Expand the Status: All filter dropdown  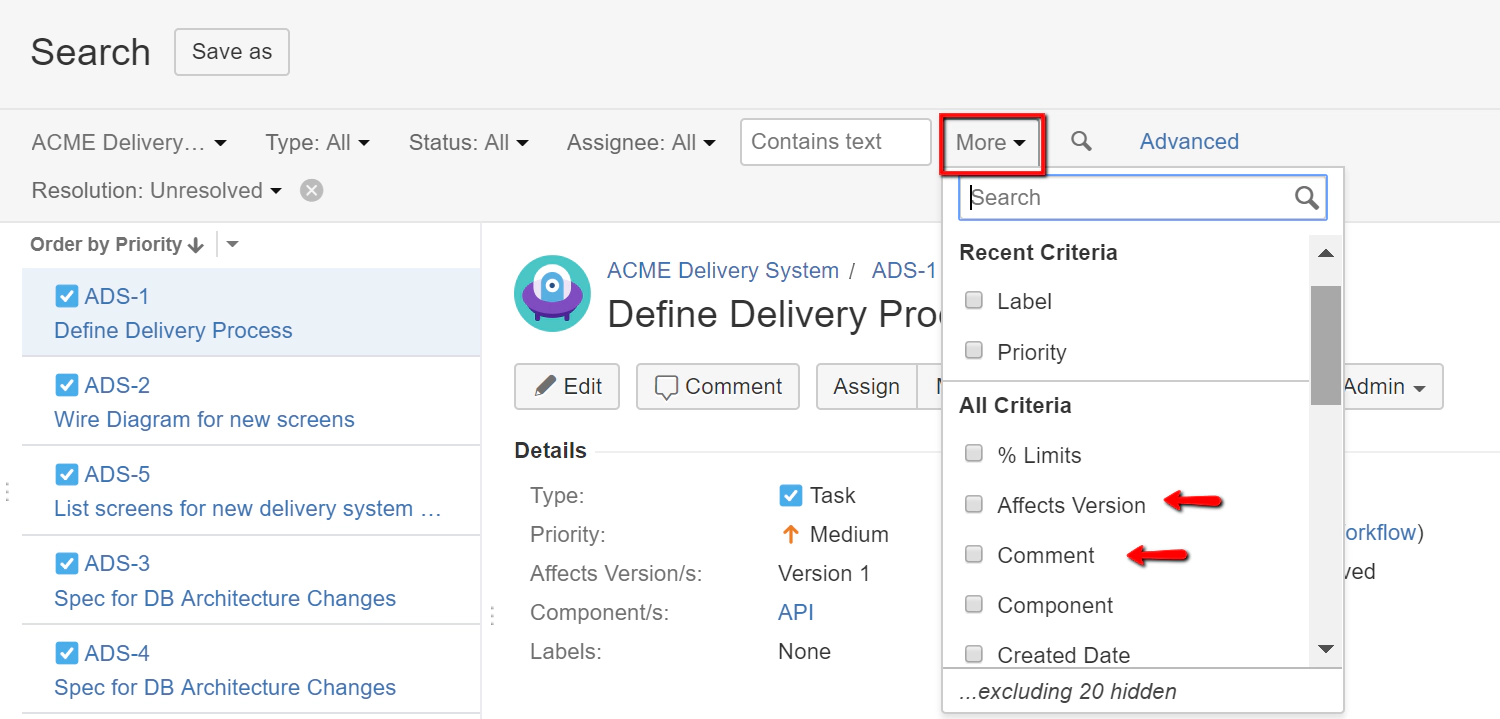coord(468,143)
